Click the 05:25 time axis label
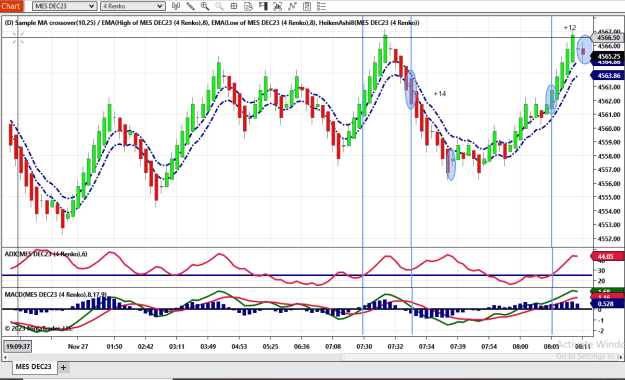This screenshot has height=380, width=625. coord(270,346)
